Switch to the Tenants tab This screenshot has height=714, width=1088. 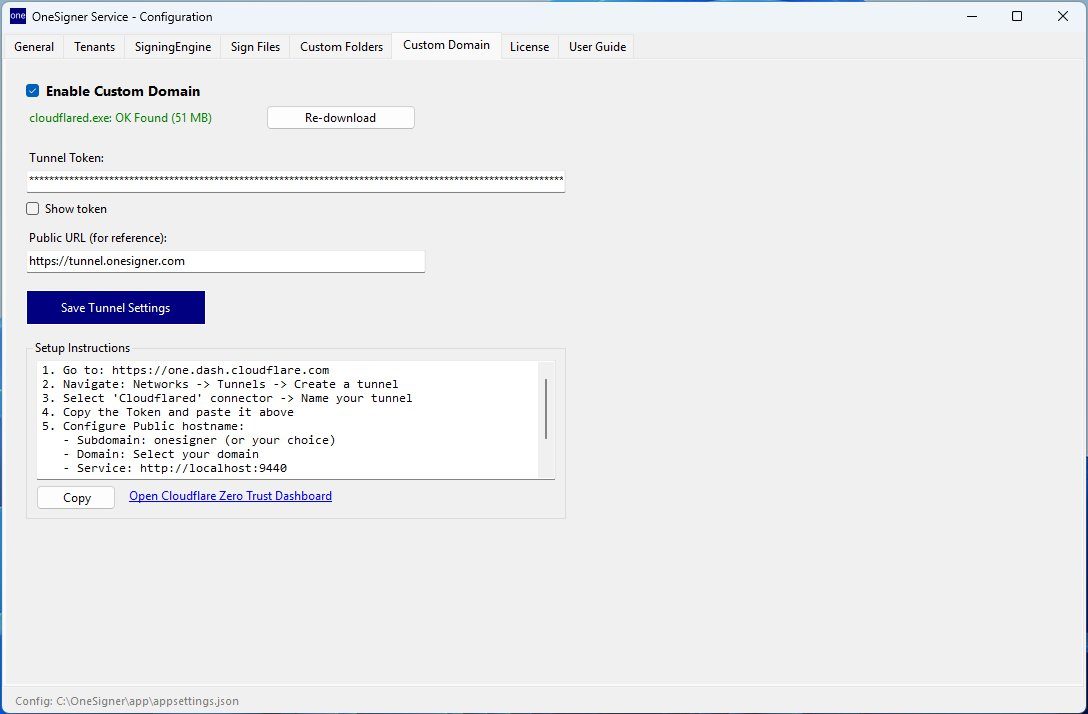tap(94, 46)
